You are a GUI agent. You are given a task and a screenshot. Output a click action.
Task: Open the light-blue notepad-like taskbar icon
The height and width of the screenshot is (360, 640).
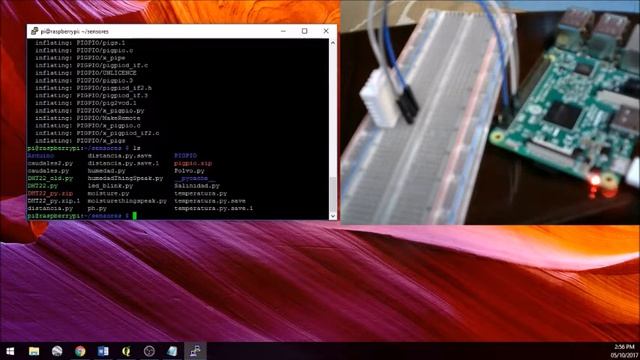[172, 351]
